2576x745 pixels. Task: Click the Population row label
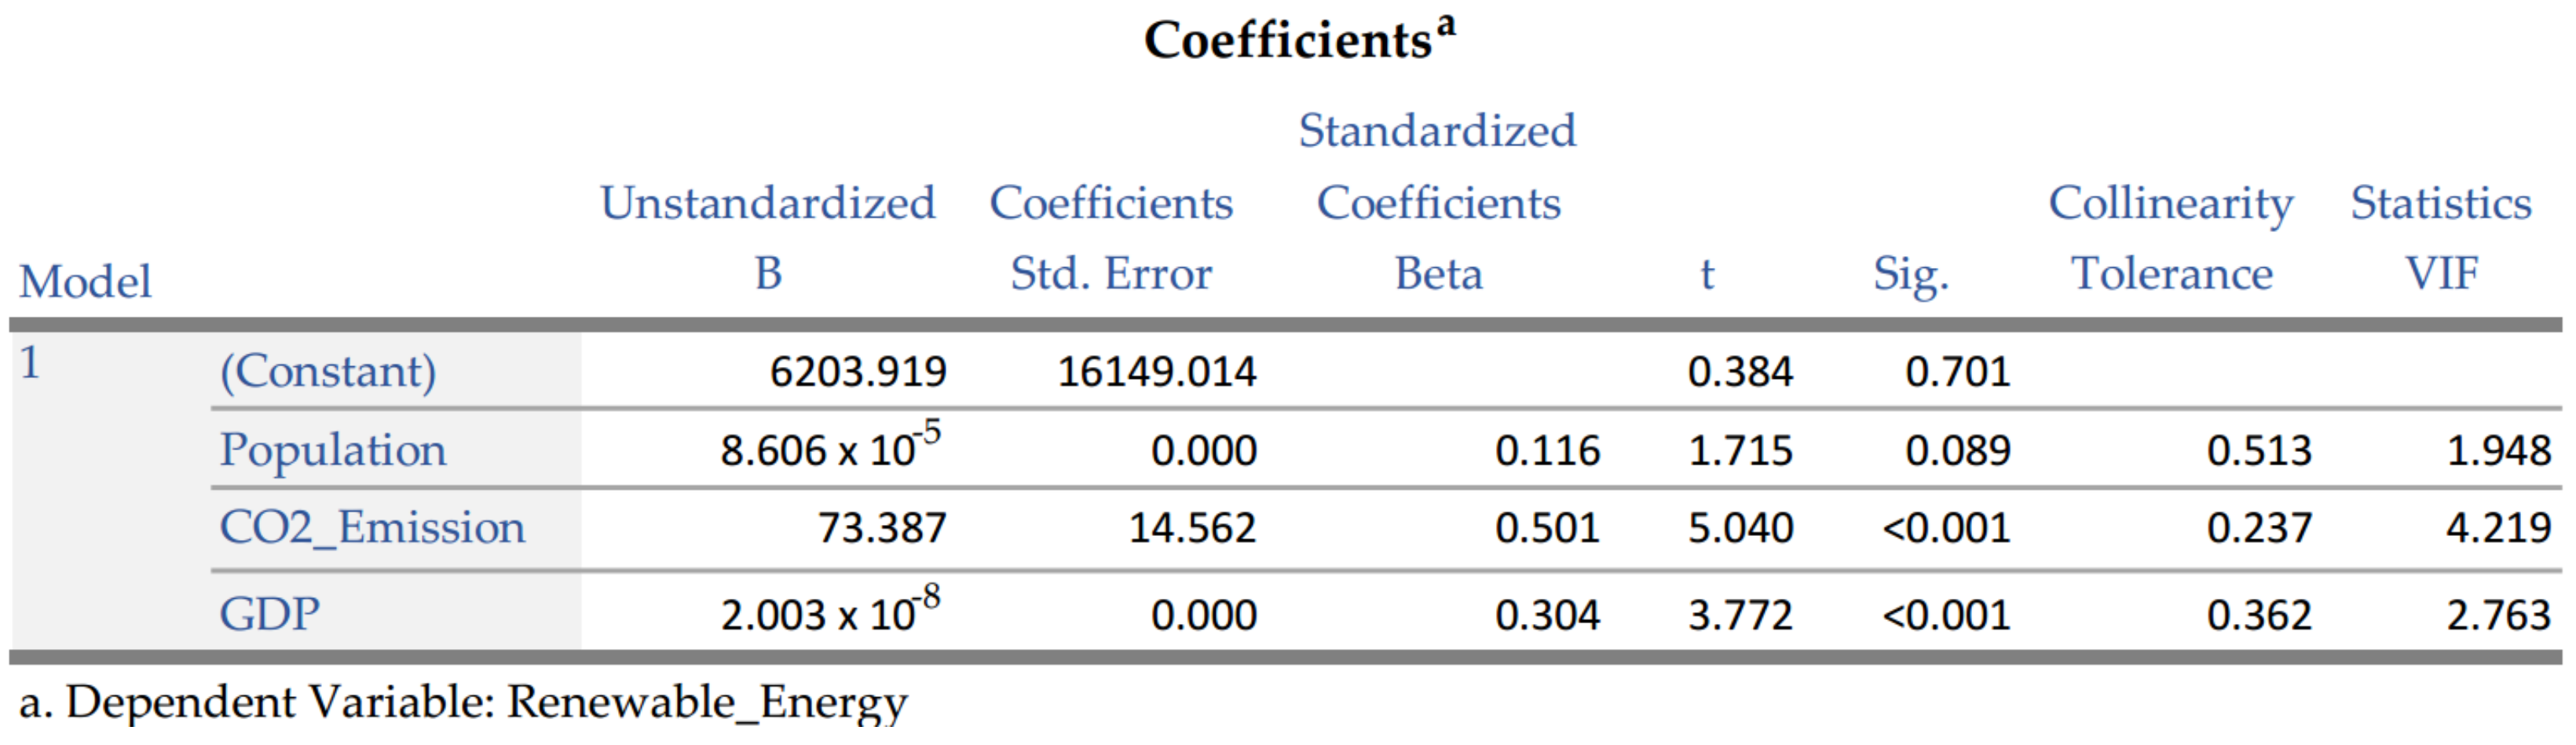(x=333, y=450)
